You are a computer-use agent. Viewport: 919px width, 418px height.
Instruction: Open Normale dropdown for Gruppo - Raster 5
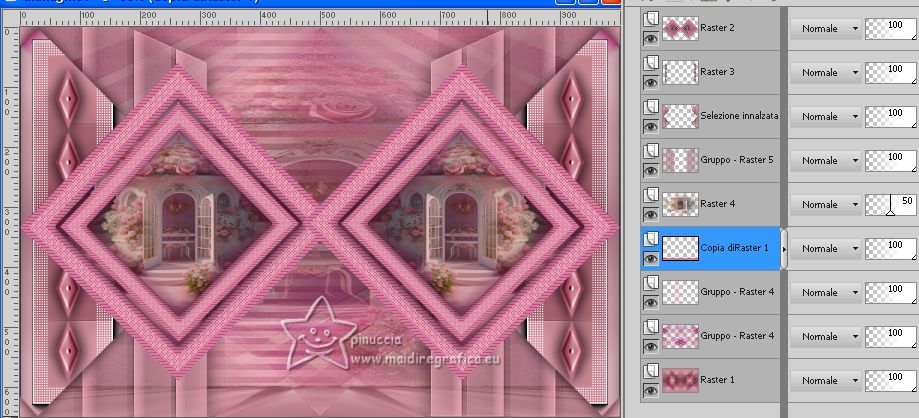(x=825, y=160)
